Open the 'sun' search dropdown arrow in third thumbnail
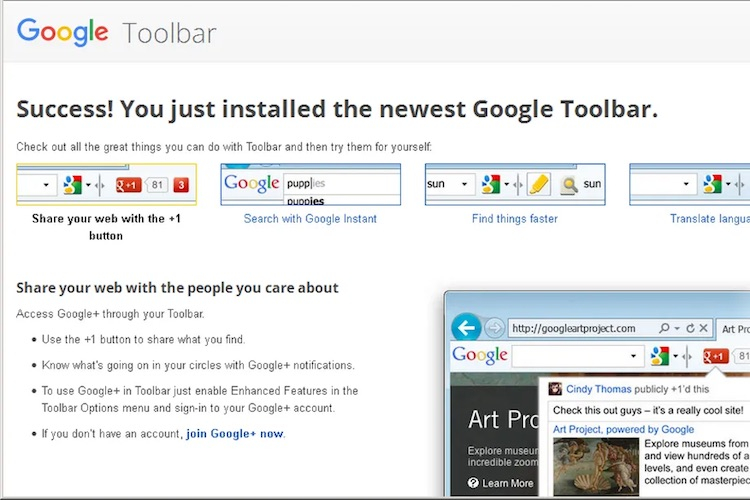The width and height of the screenshot is (750, 500). click(x=463, y=185)
